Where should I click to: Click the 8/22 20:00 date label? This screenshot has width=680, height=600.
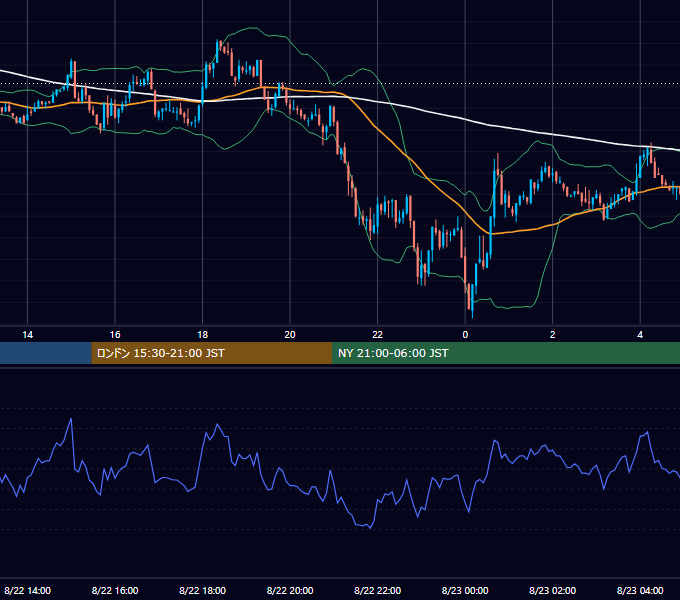(290, 590)
